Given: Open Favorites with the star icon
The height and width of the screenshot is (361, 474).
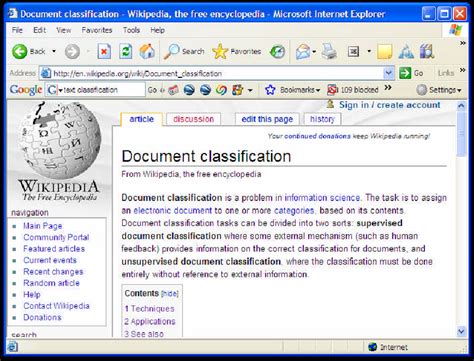Looking at the screenshot, I should [237, 51].
